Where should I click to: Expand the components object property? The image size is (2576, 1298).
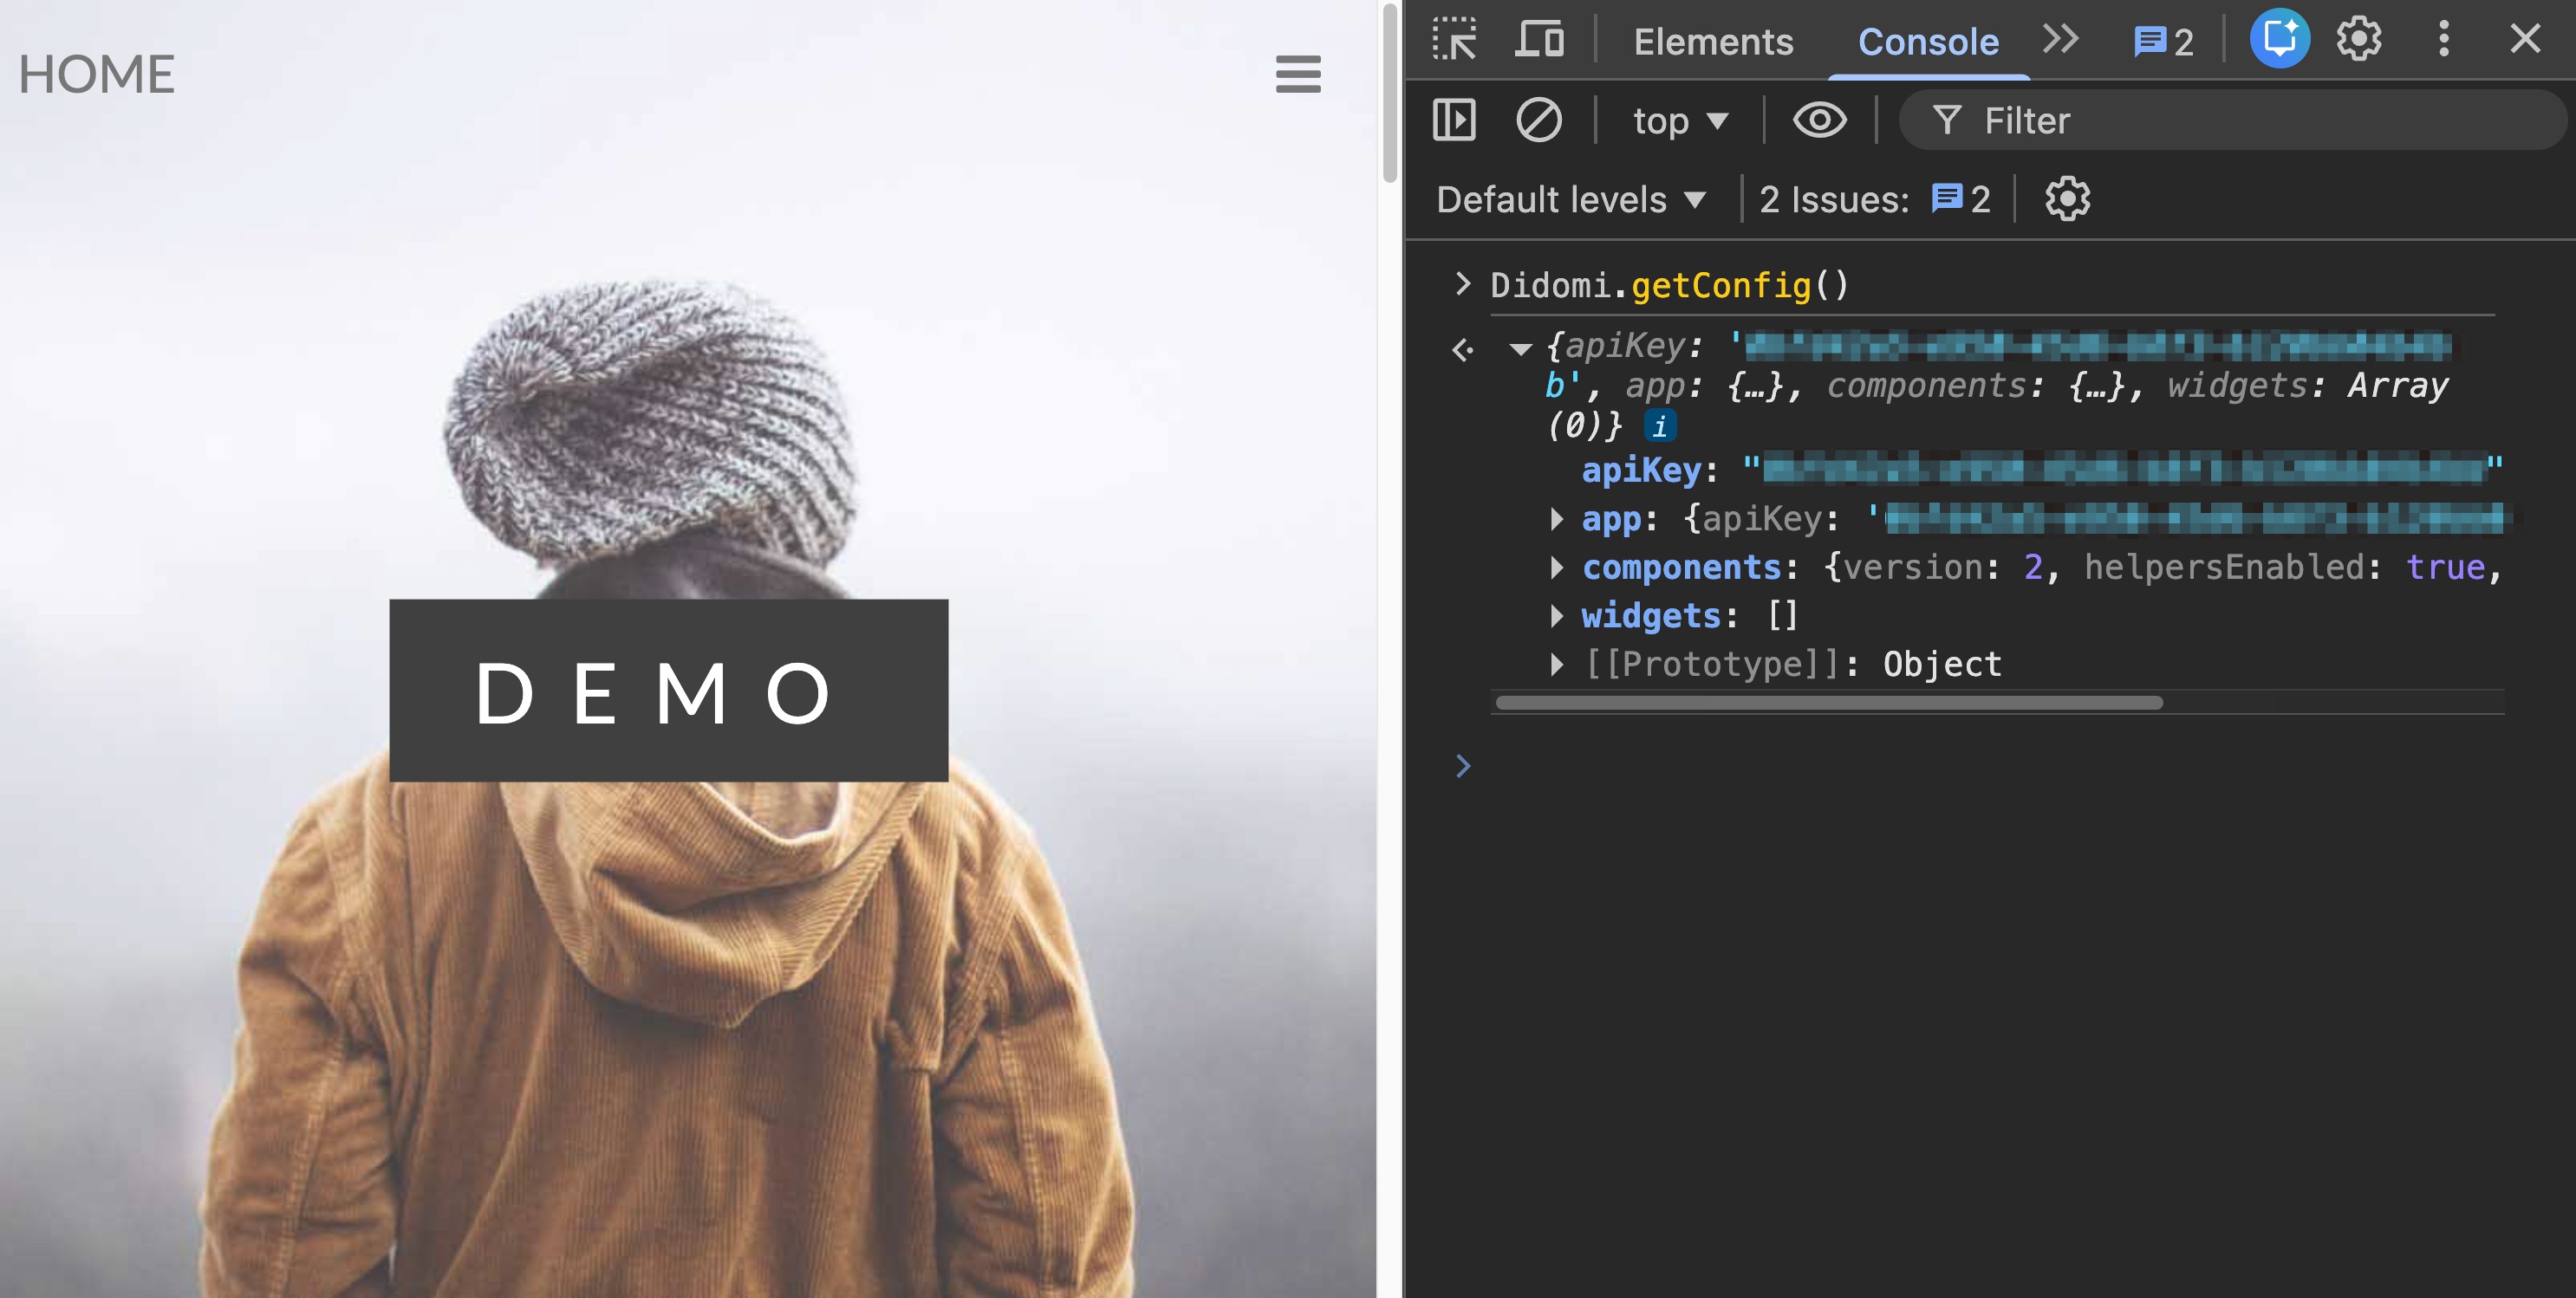(1557, 568)
